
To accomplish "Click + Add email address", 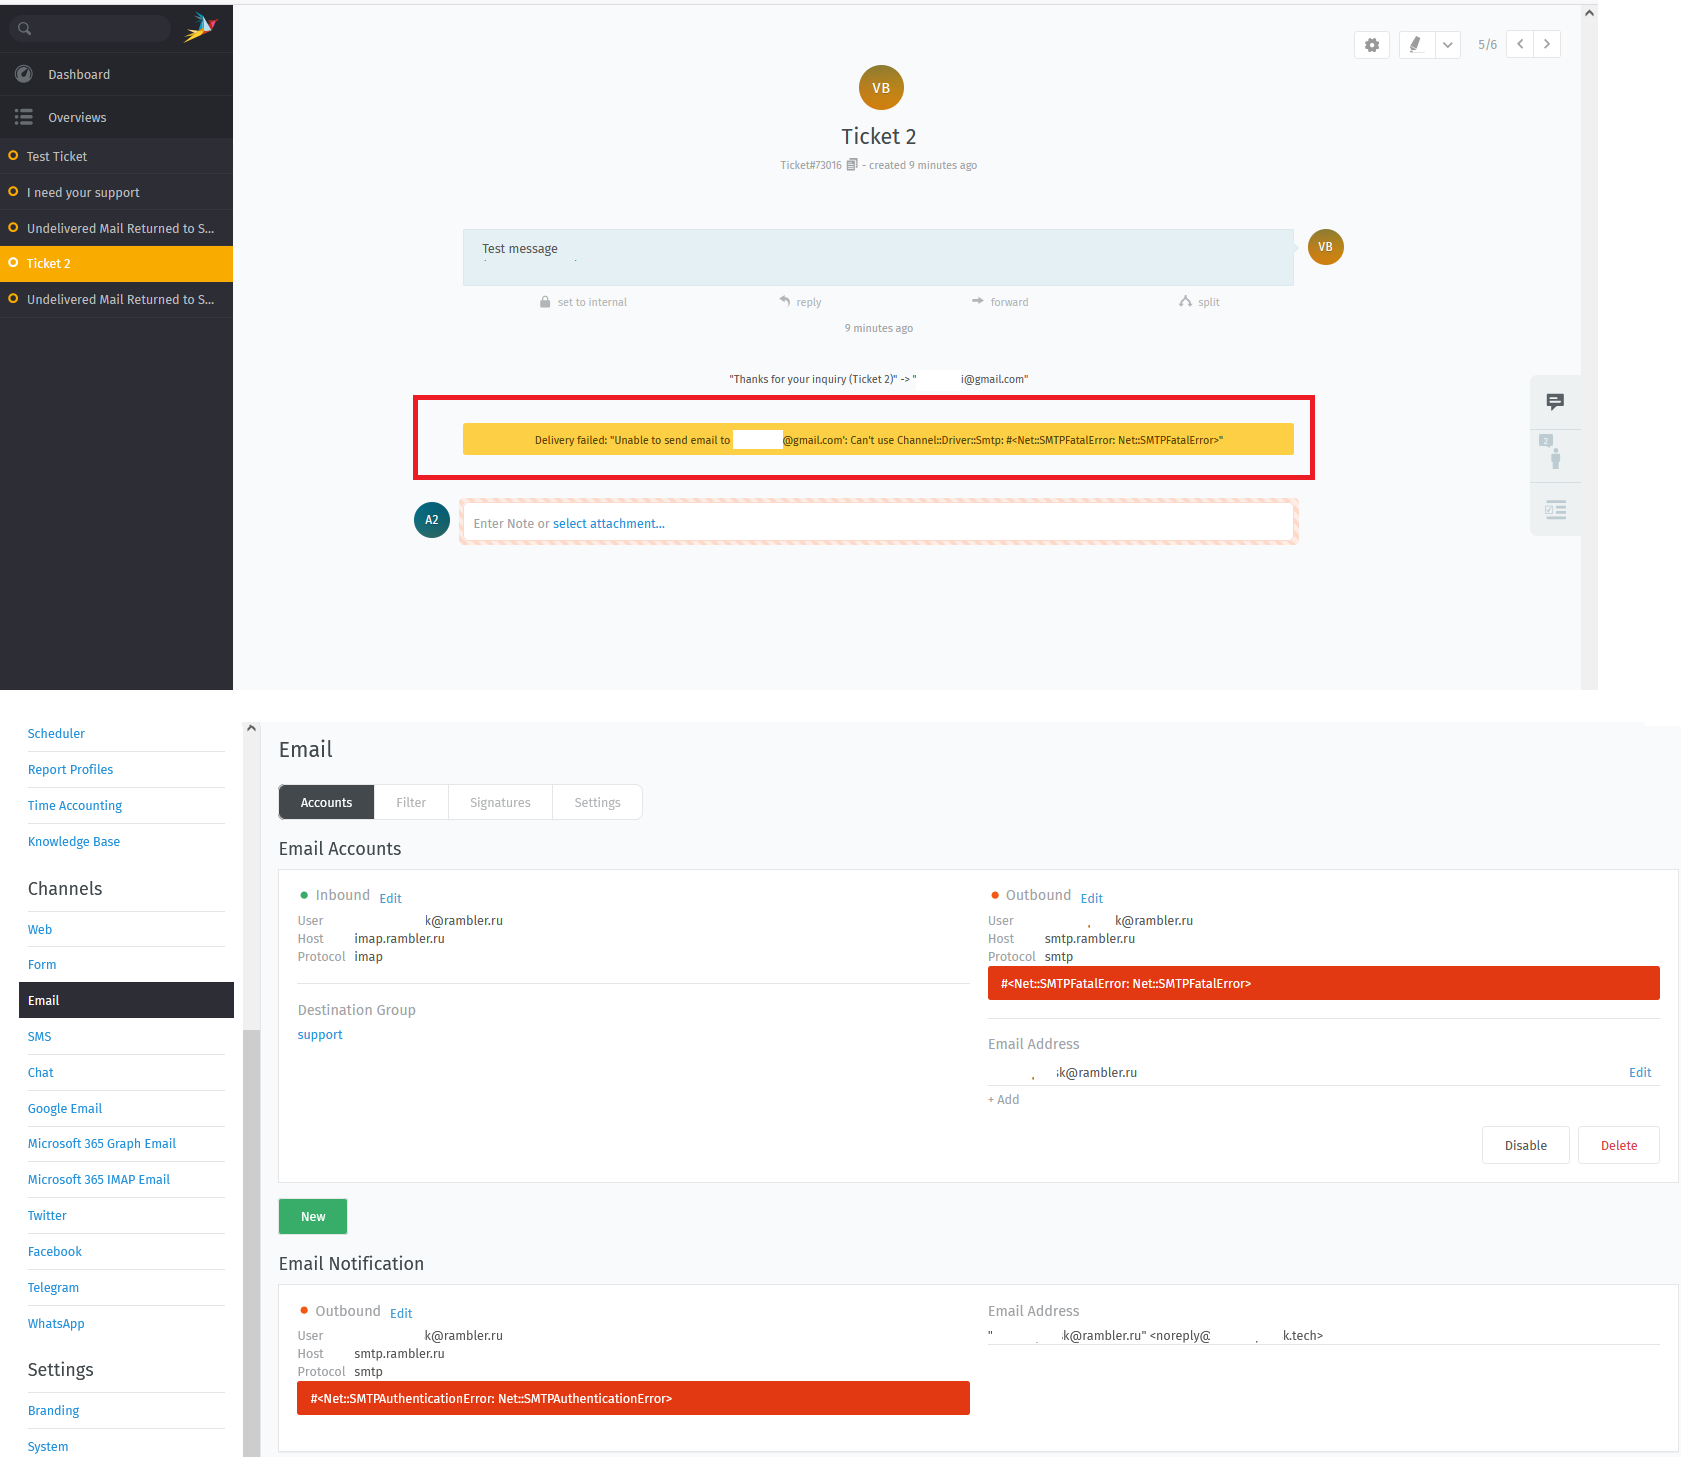I will tap(1004, 1100).
